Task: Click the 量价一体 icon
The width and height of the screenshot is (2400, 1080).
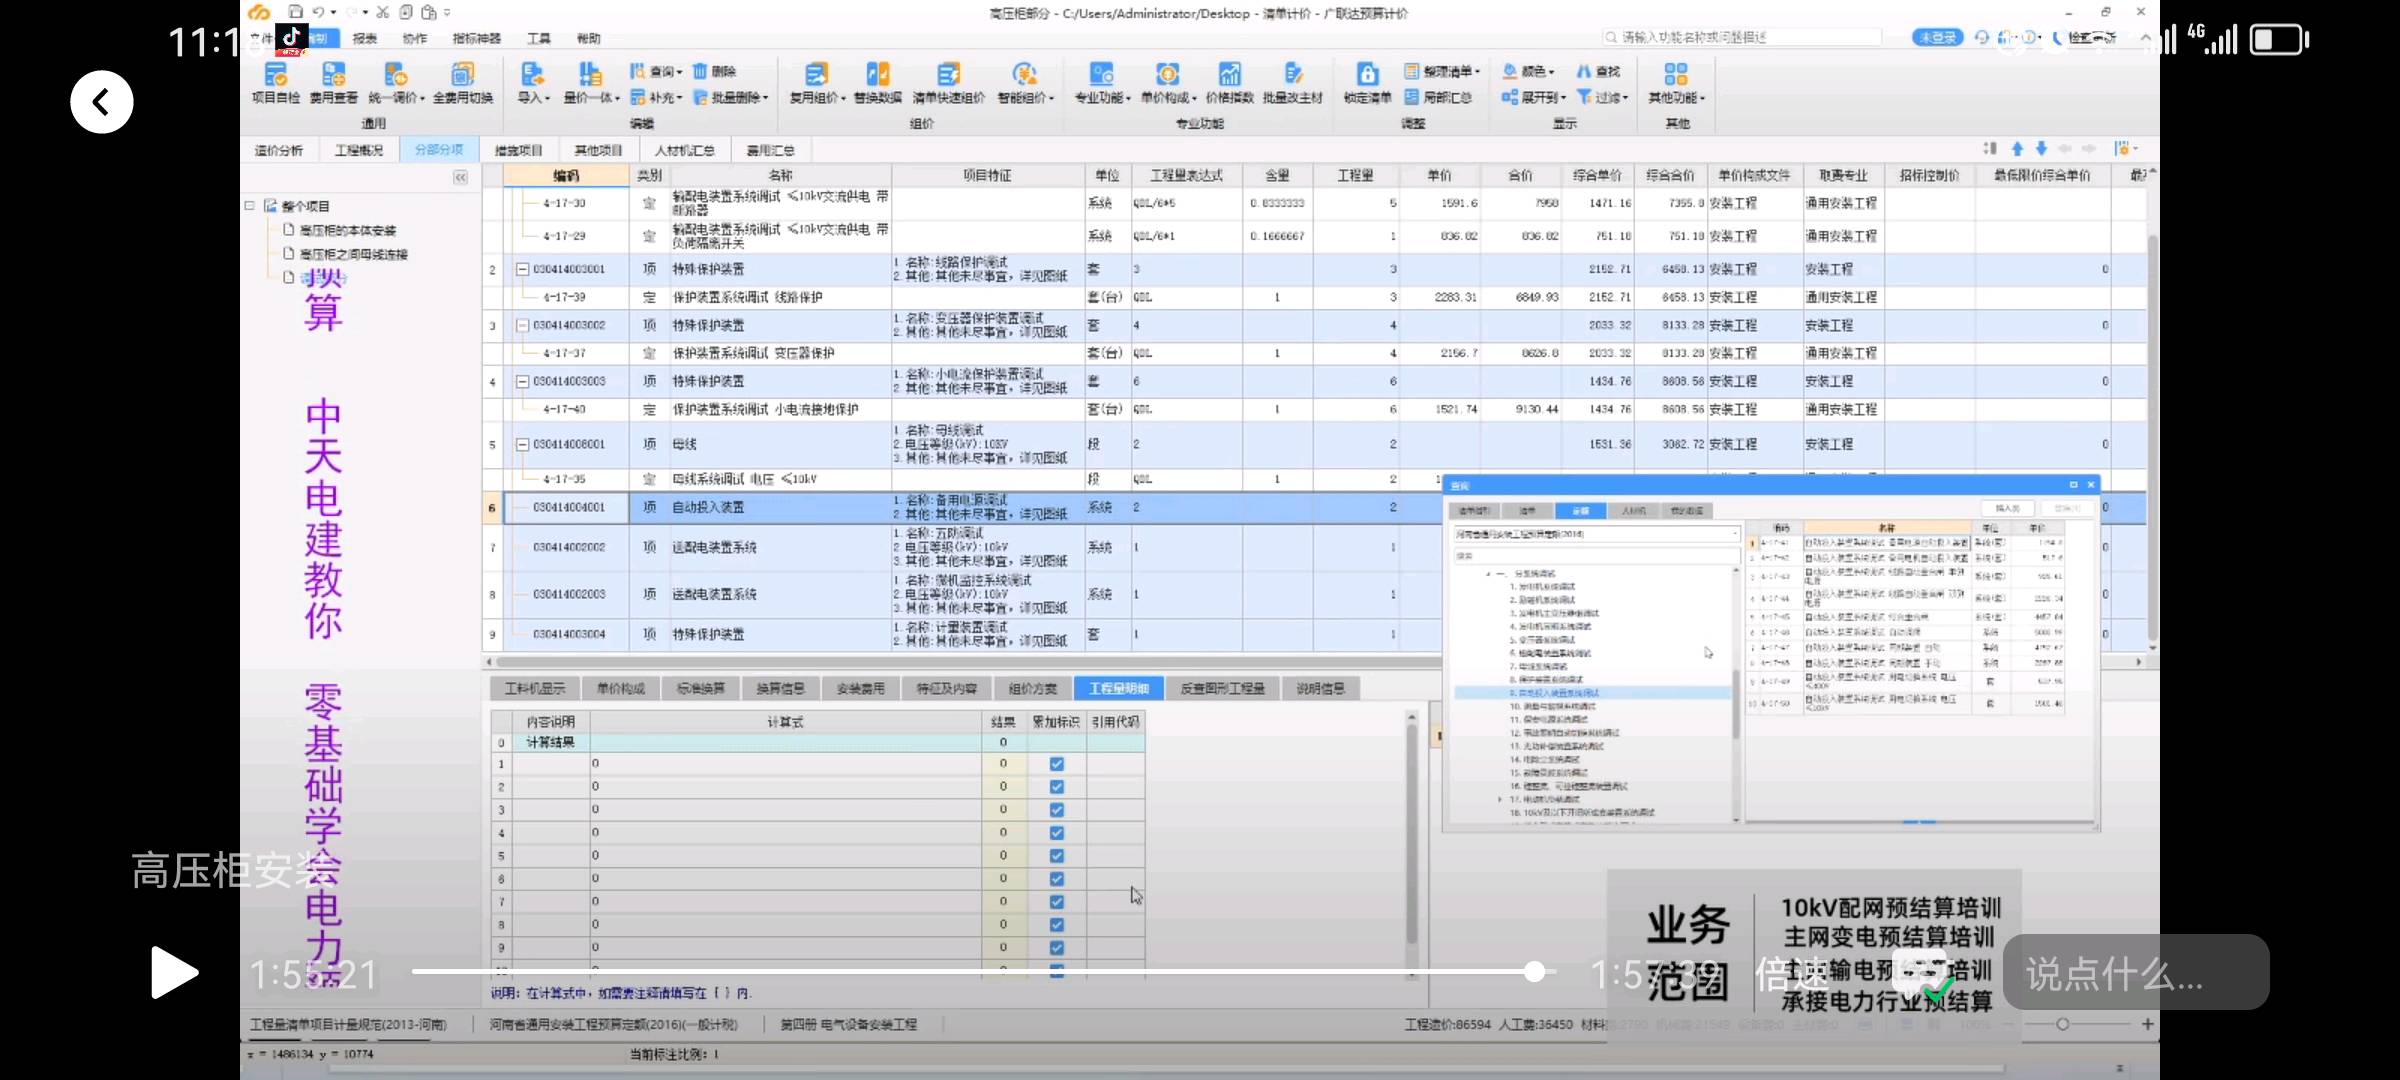Action: pyautogui.click(x=591, y=74)
